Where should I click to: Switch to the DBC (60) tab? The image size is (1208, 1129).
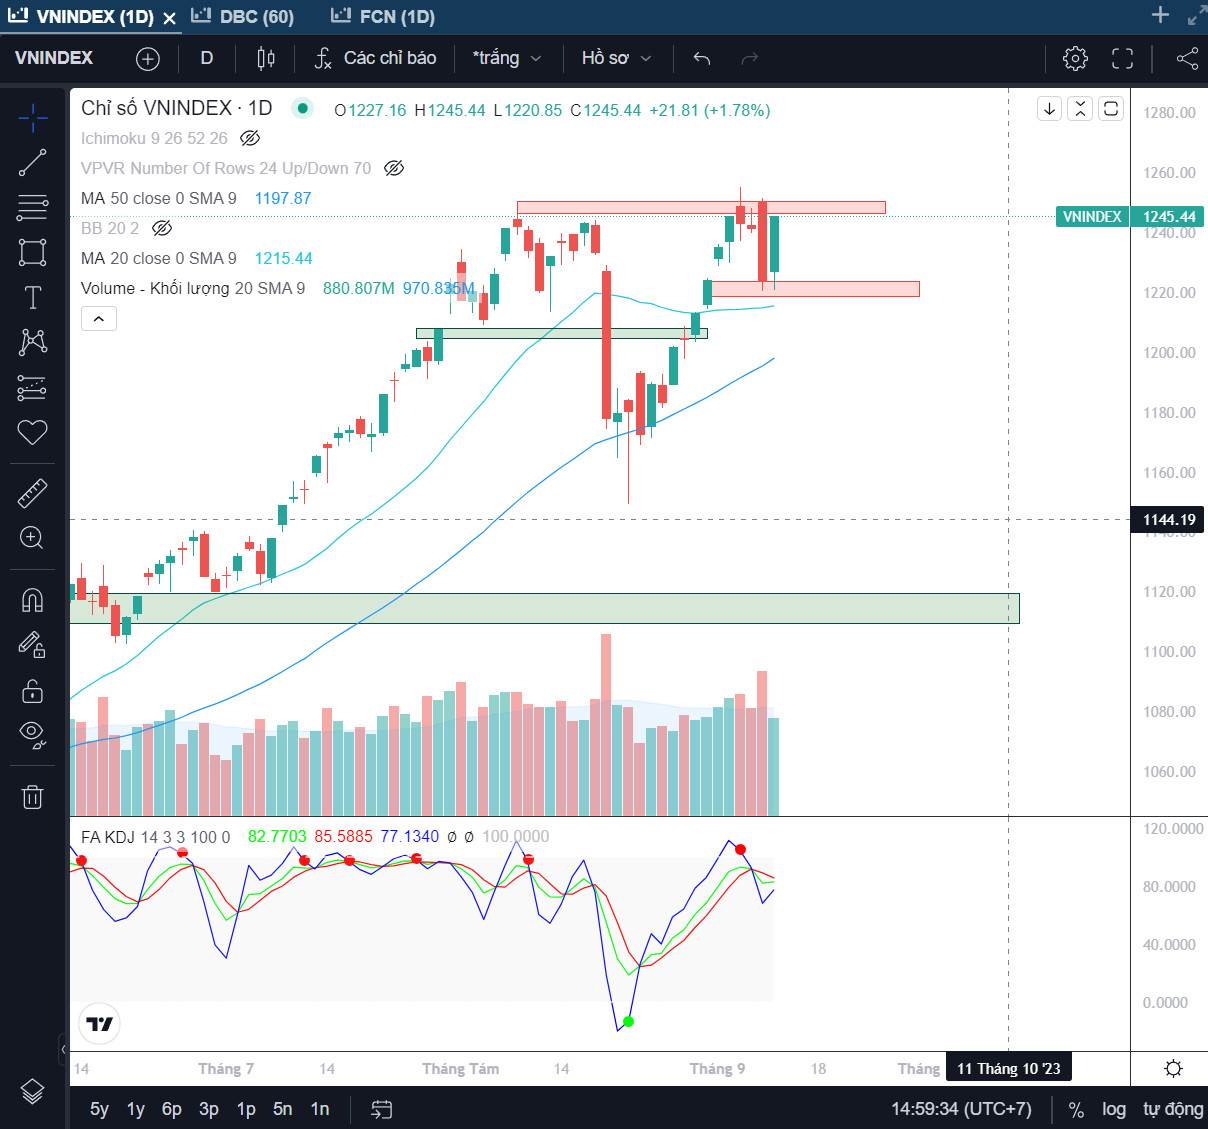click(x=243, y=16)
